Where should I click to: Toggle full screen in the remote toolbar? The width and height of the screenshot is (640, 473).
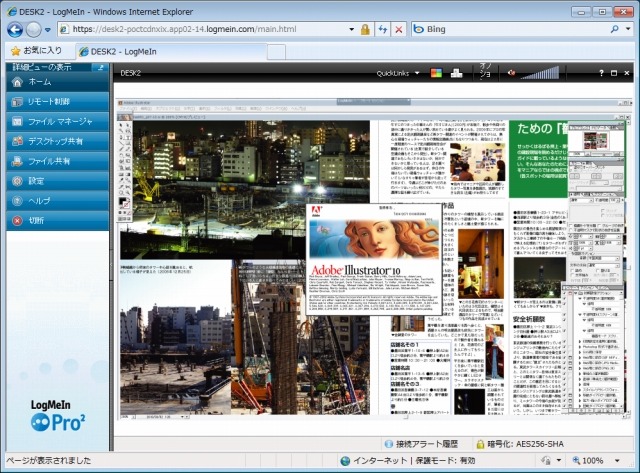[x=614, y=73]
